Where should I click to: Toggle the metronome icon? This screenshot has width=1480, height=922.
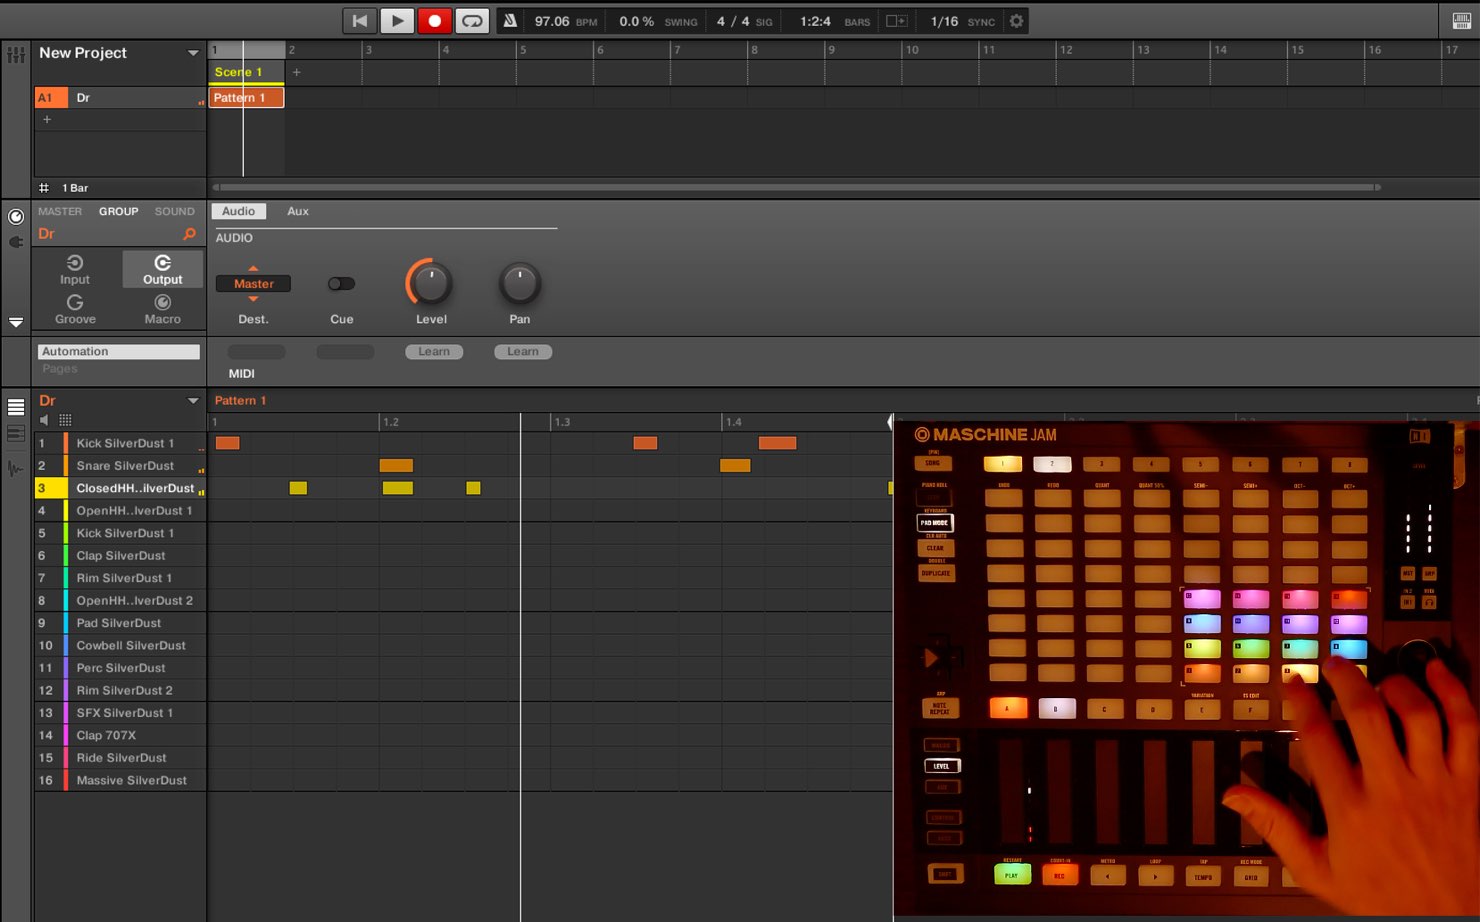(x=510, y=21)
